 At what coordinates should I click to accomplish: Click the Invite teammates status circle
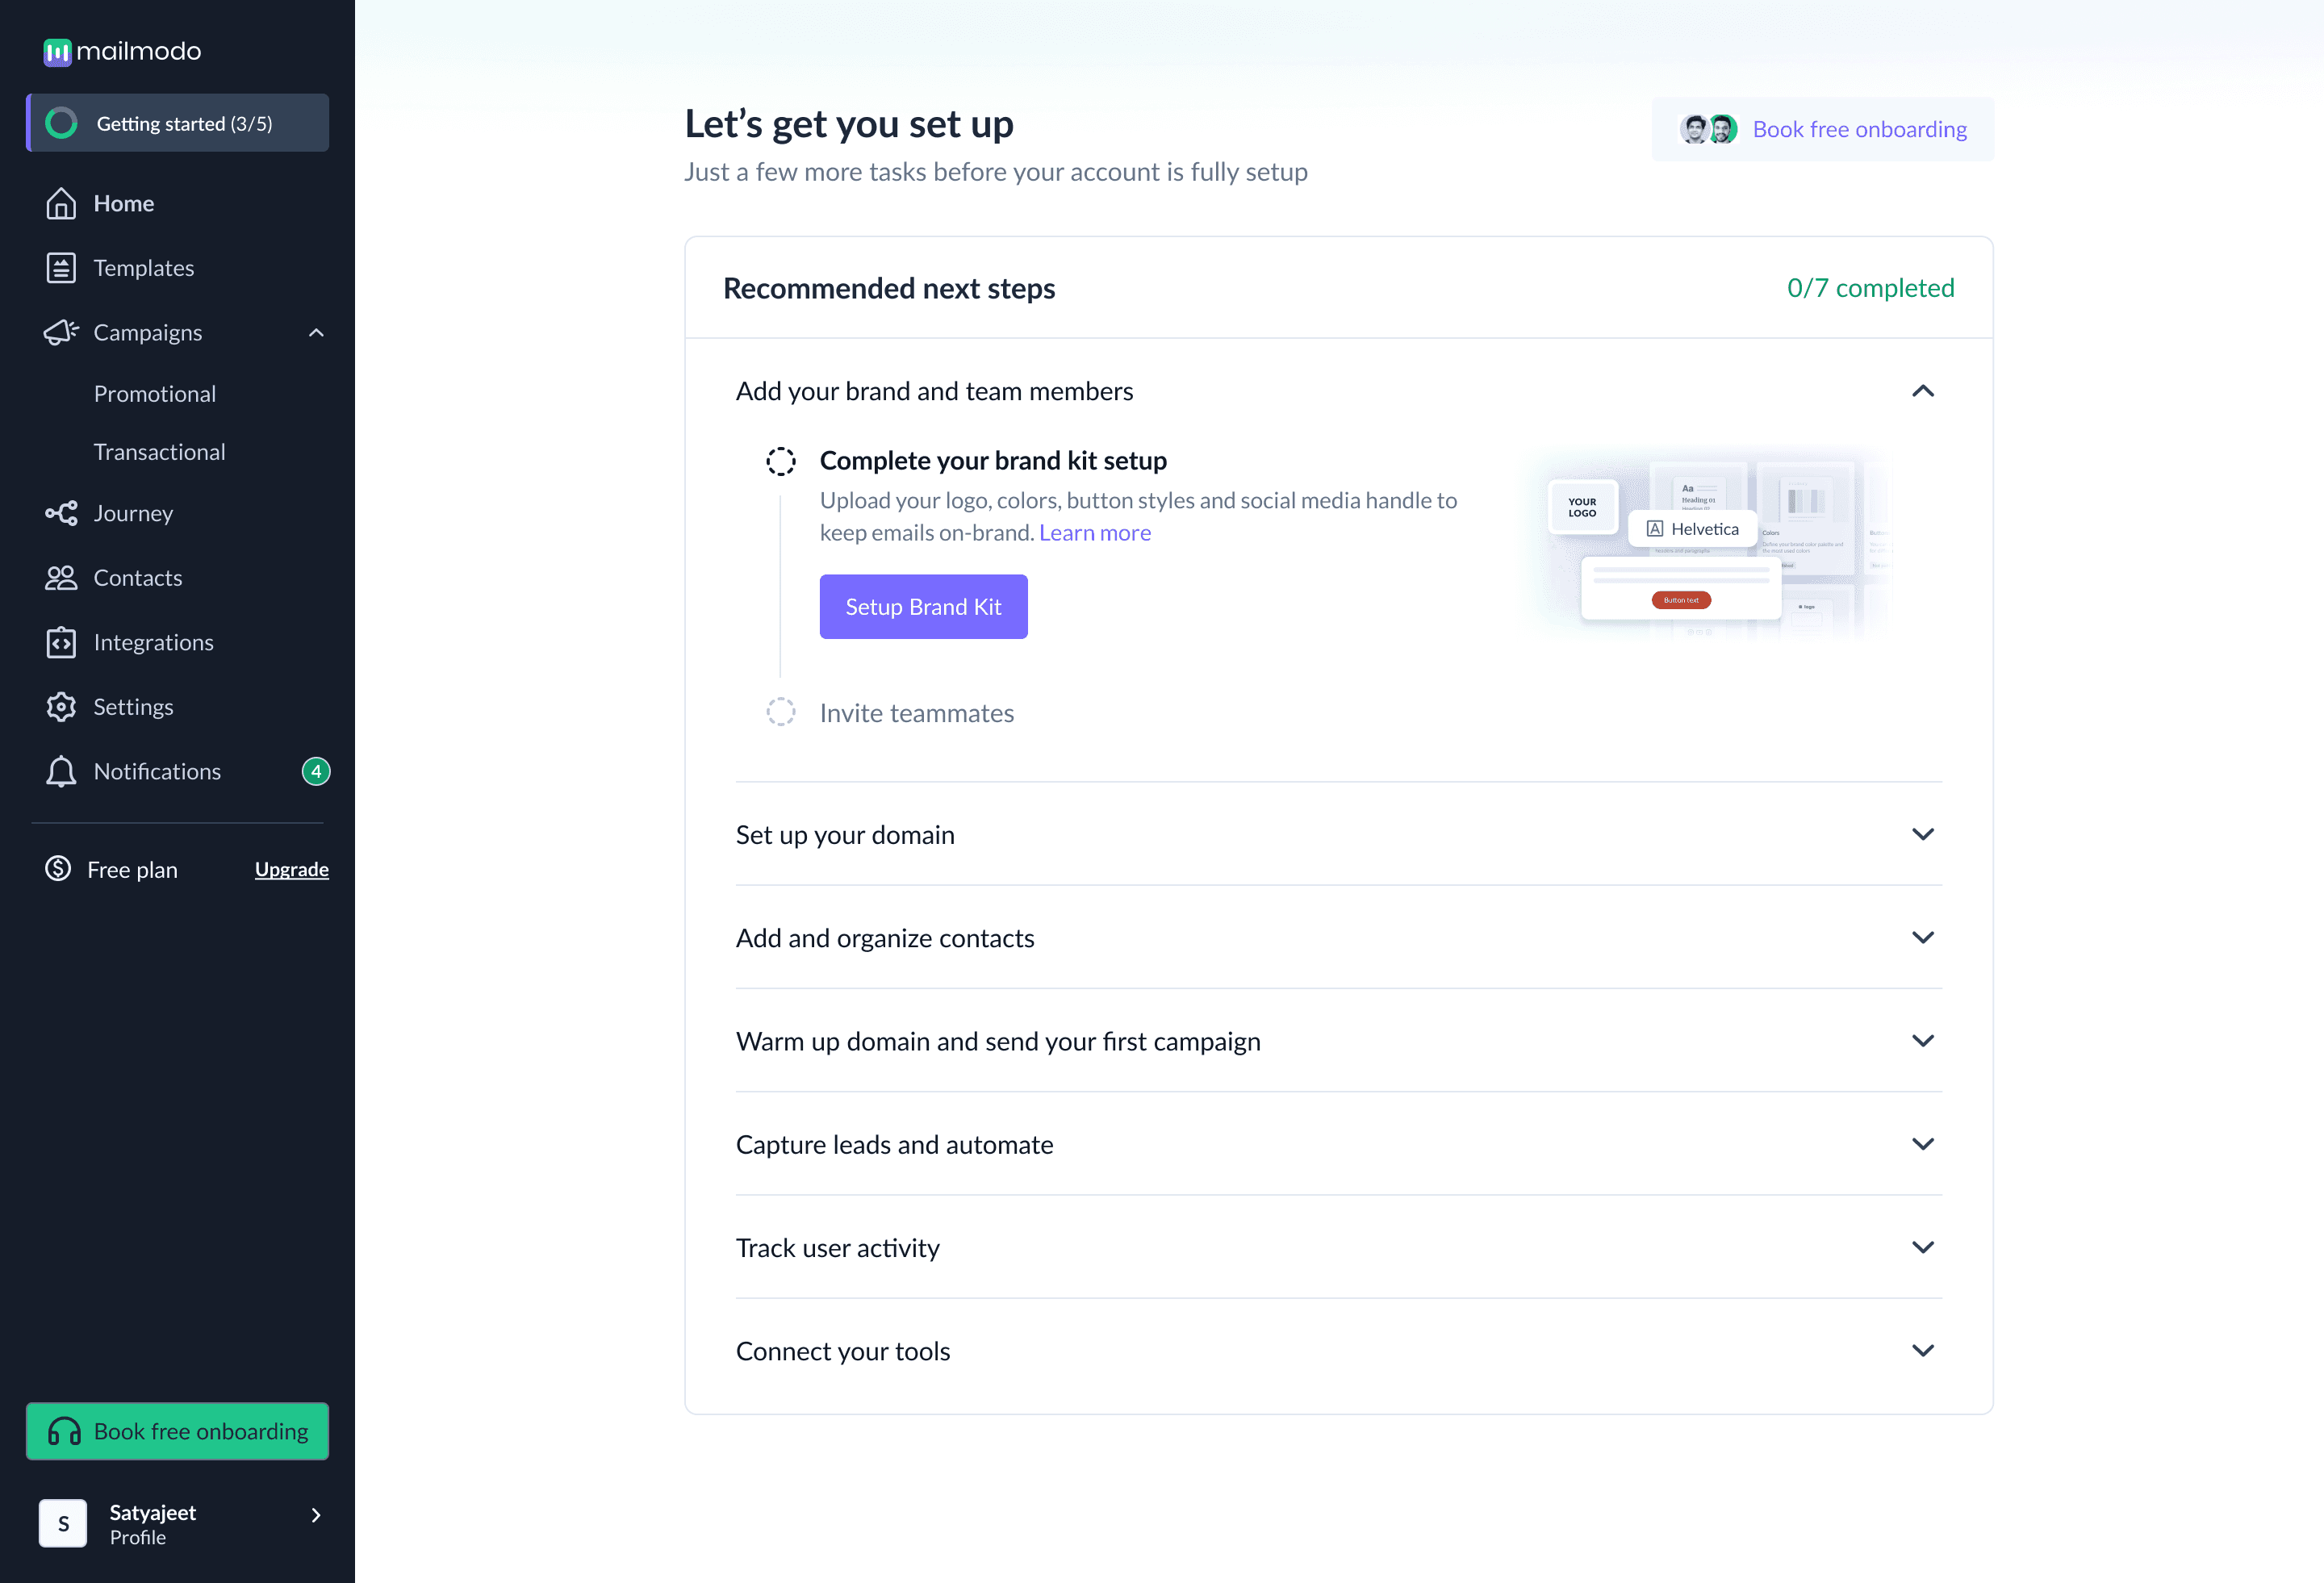pyautogui.click(x=781, y=712)
